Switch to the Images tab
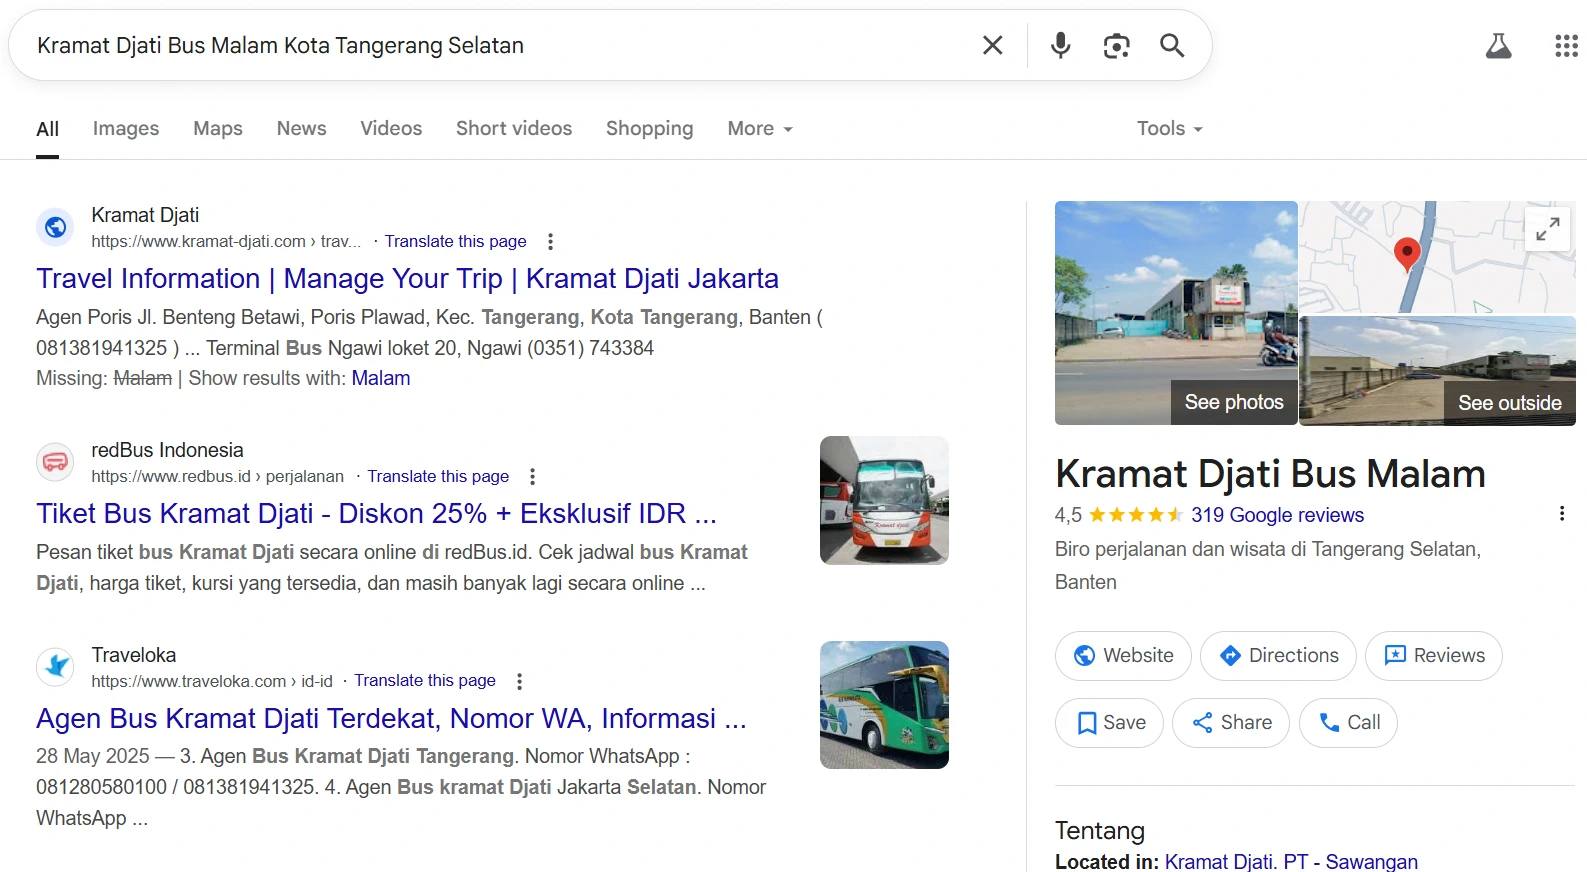 (126, 129)
